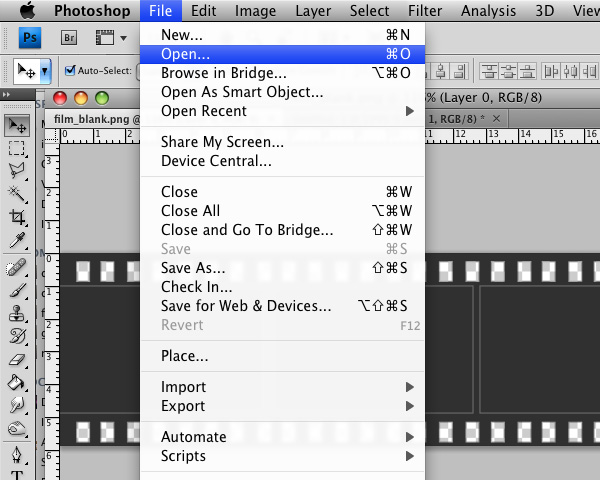Switch to the Eraser tool
600x480 pixels.
click(17, 360)
